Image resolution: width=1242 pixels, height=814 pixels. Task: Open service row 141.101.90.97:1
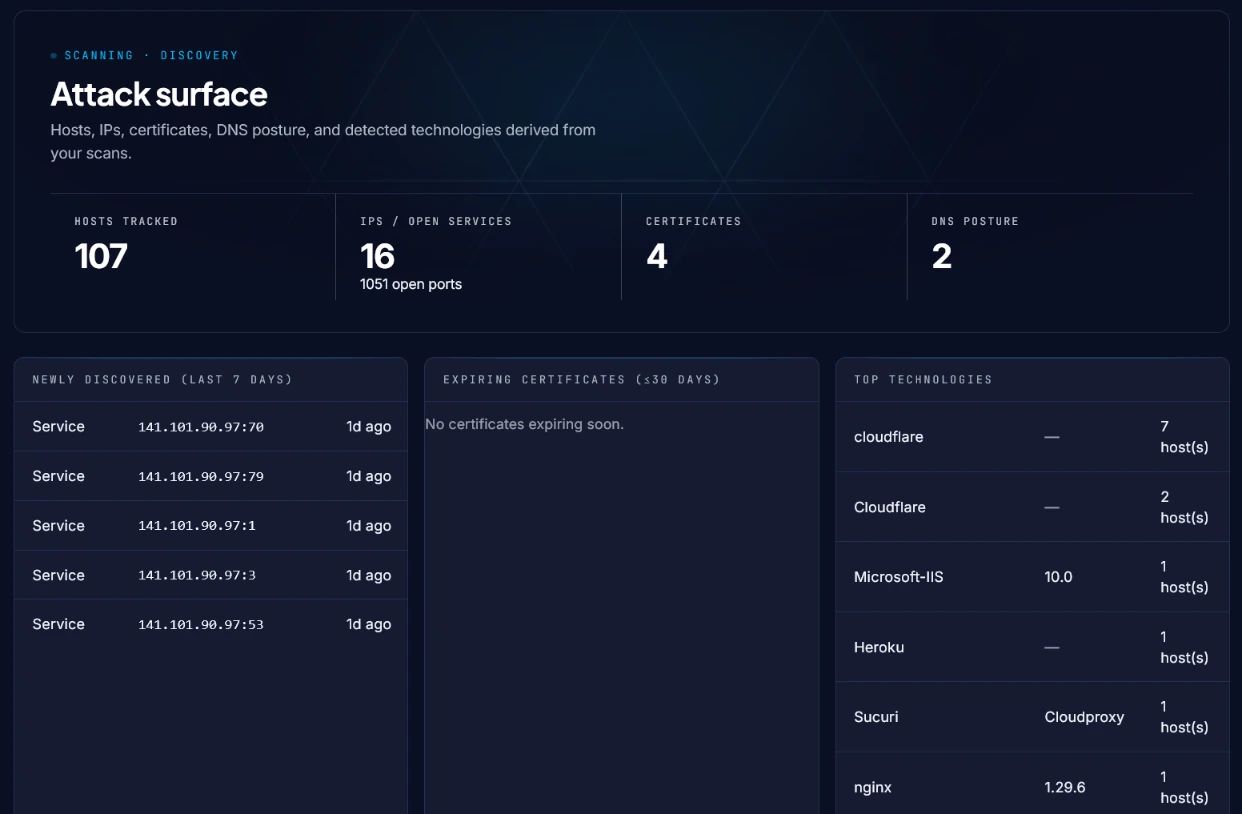[211, 526]
